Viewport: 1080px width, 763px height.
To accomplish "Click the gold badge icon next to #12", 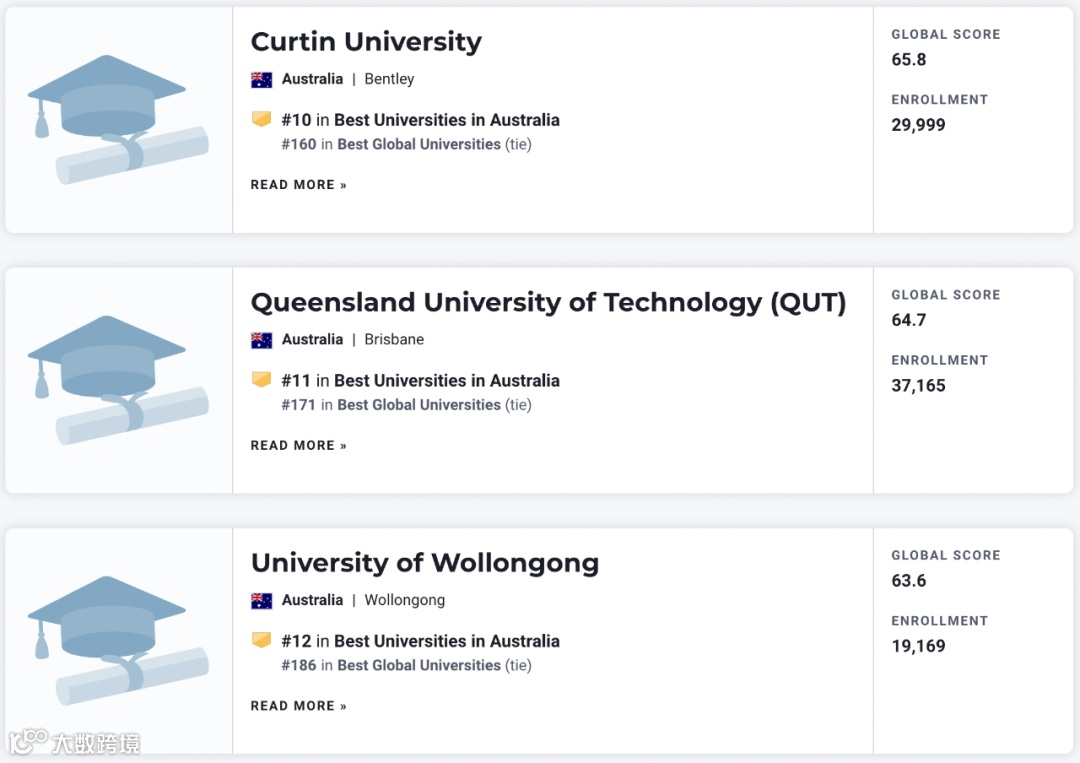I will point(262,640).
